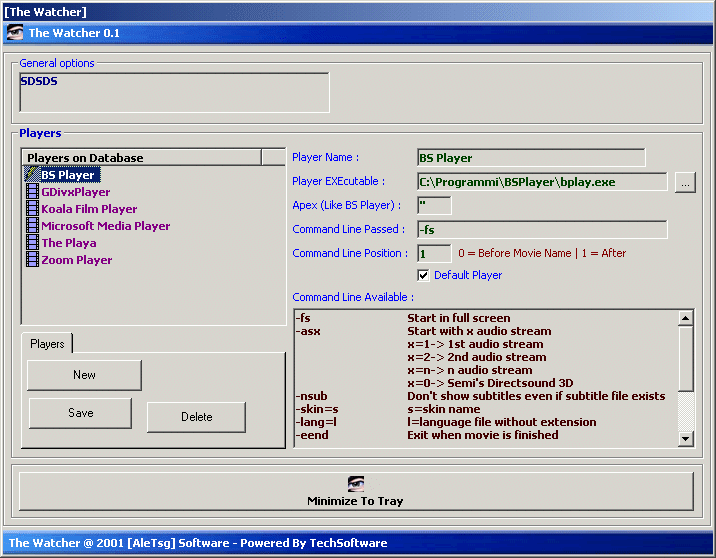Click the film icon beside Koala Film Player
The image size is (716, 558).
(32, 208)
